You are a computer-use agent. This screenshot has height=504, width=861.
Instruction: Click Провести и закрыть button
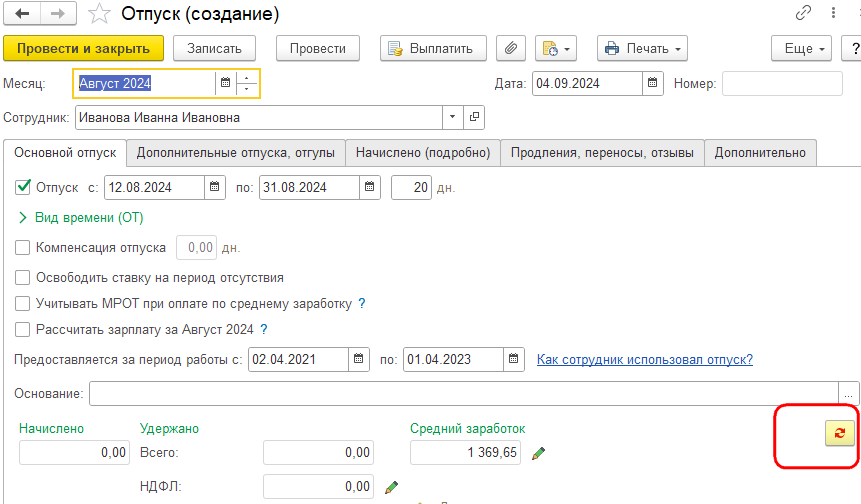[83, 48]
